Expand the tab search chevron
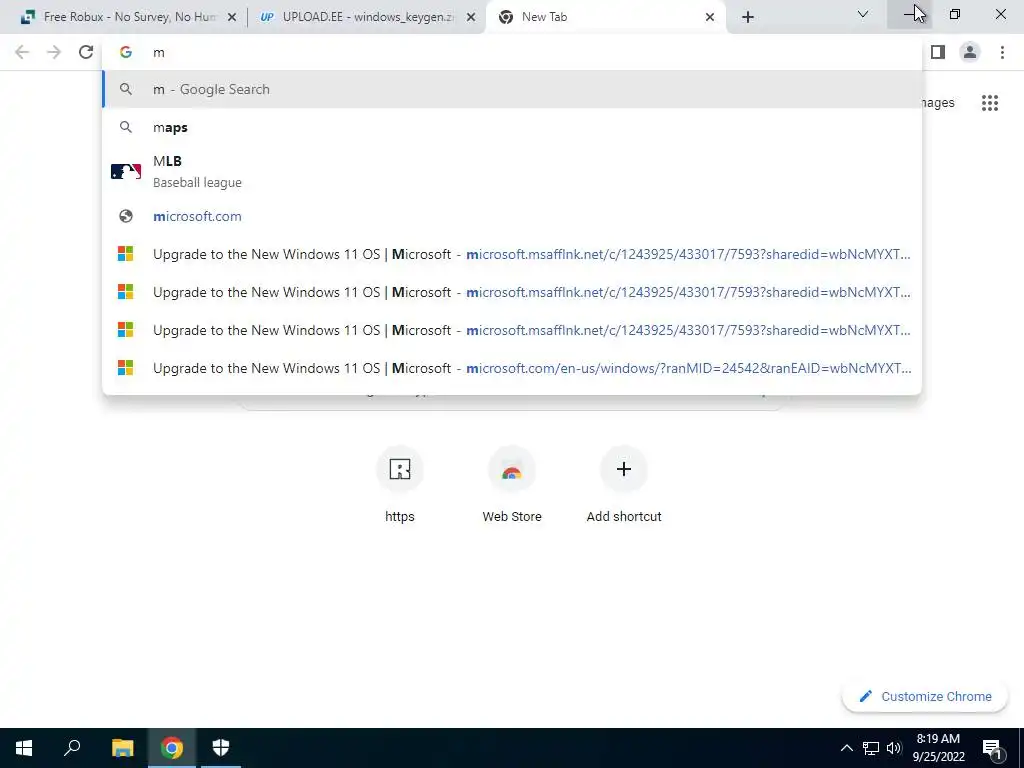 click(x=863, y=14)
